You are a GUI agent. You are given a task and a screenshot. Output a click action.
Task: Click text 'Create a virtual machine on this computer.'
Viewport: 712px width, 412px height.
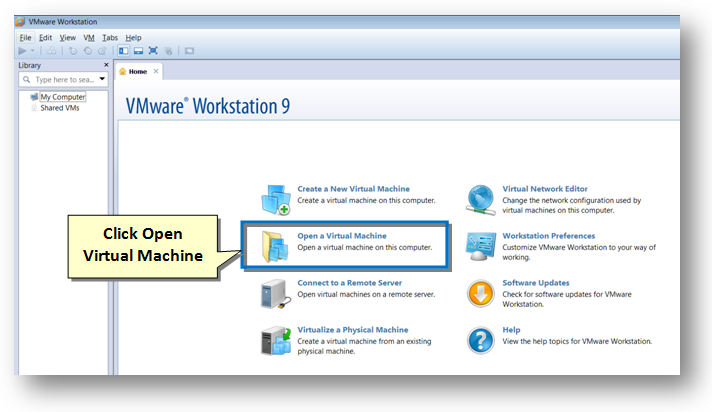pyautogui.click(x=366, y=200)
